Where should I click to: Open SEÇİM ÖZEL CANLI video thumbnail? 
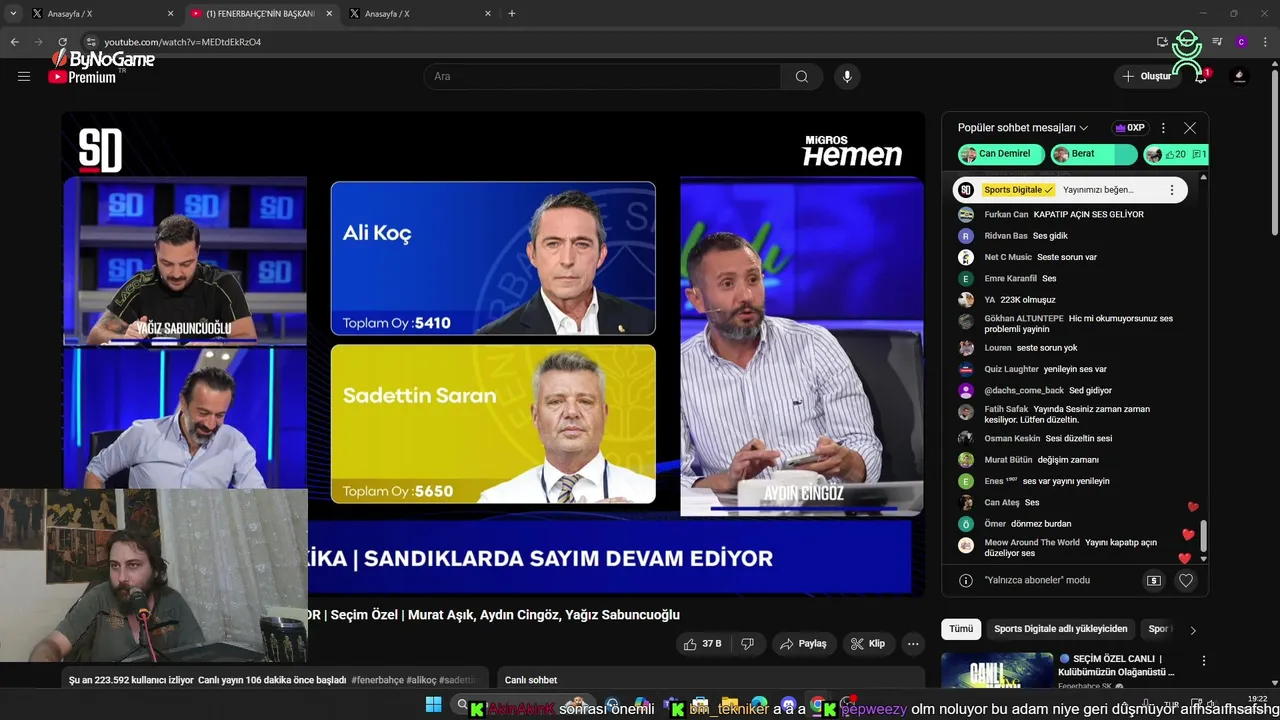pyautogui.click(x=997, y=670)
